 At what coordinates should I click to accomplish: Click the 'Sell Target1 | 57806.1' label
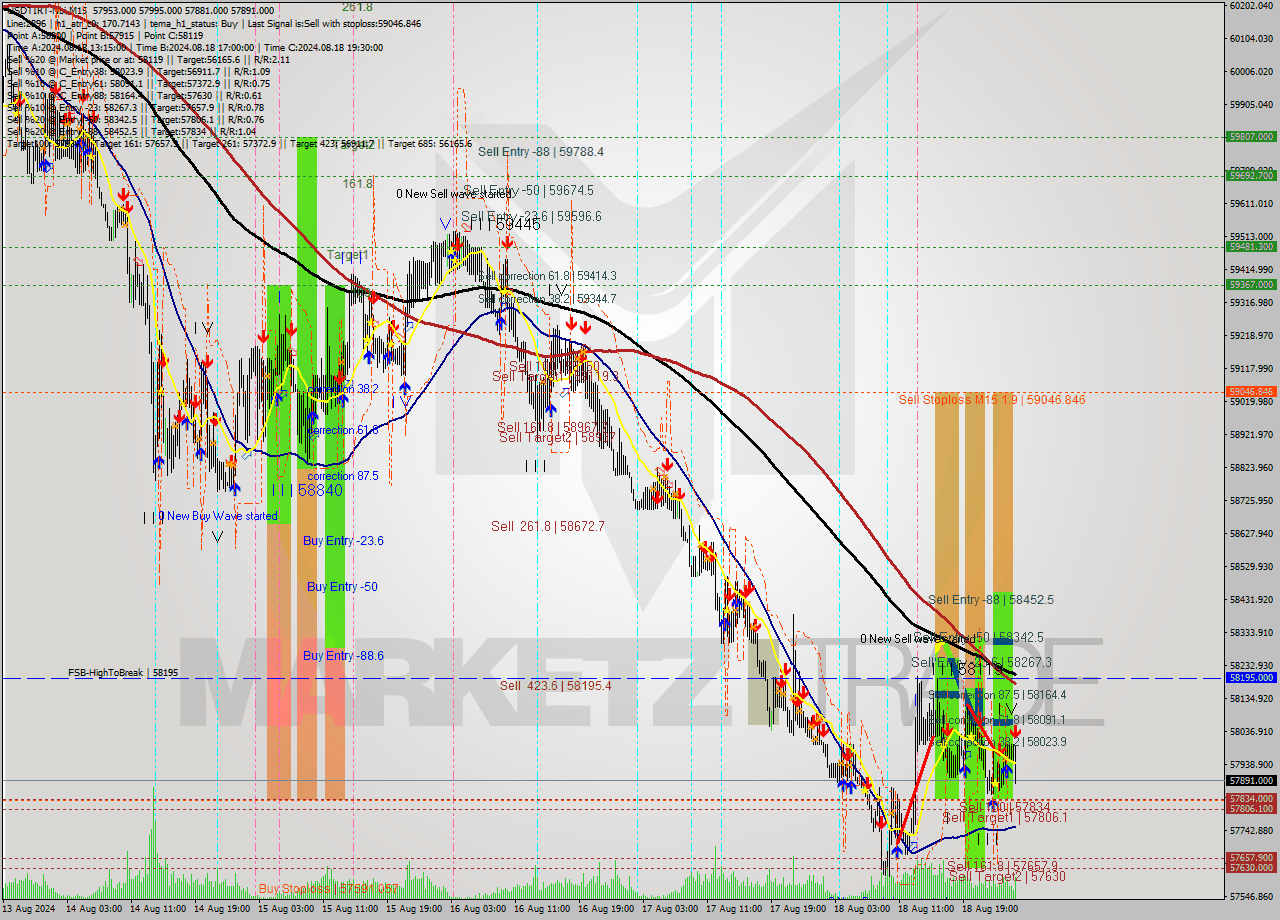click(1005, 818)
